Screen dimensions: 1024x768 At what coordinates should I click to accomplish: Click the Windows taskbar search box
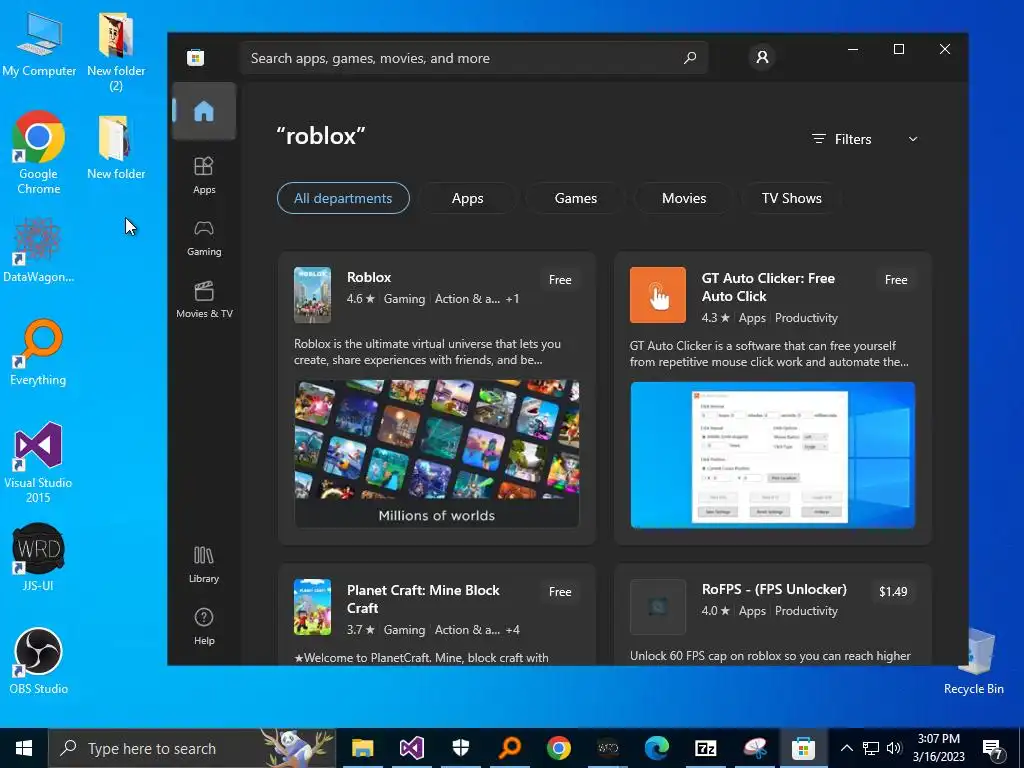(192, 748)
